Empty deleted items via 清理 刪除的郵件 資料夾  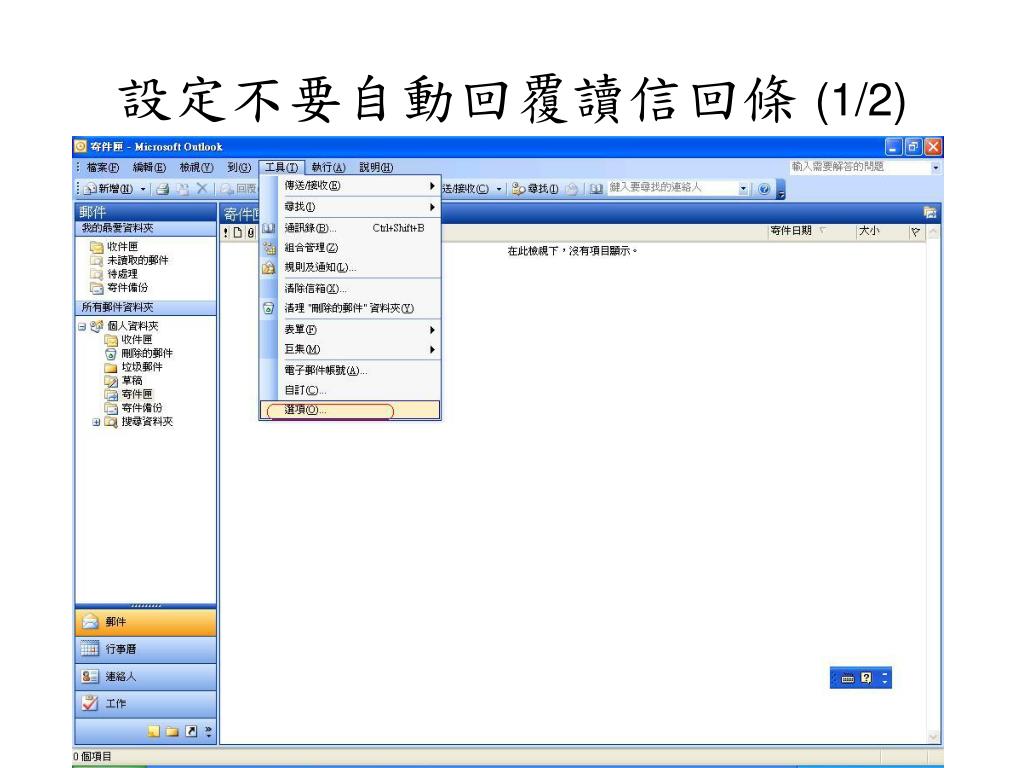350,308
